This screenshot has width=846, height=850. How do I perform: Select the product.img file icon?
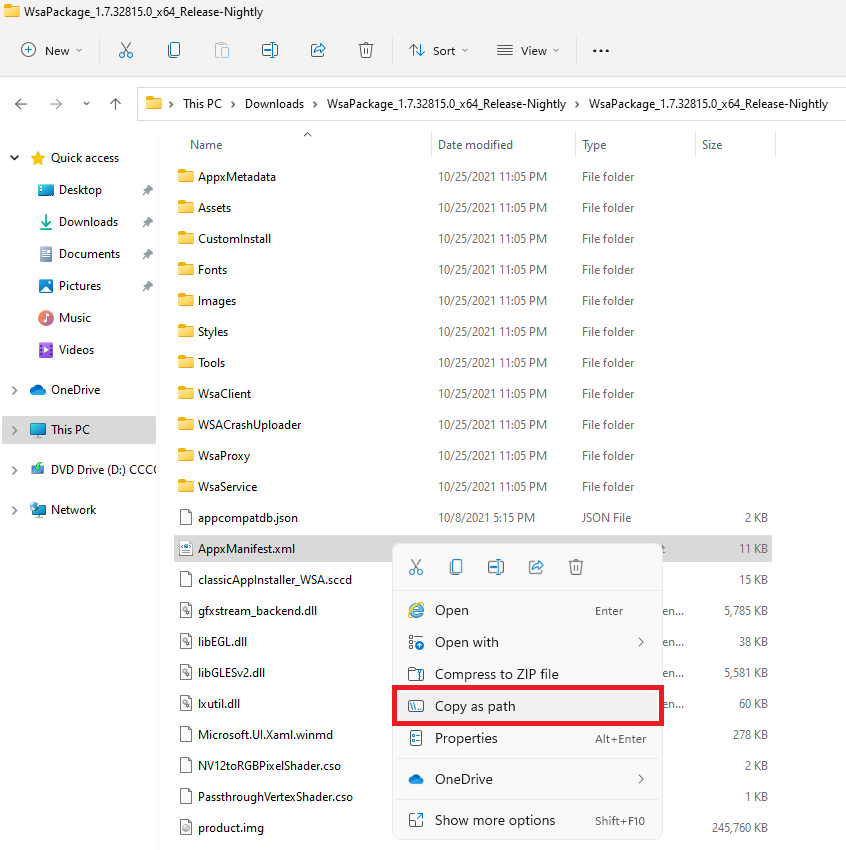pyautogui.click(x=186, y=827)
